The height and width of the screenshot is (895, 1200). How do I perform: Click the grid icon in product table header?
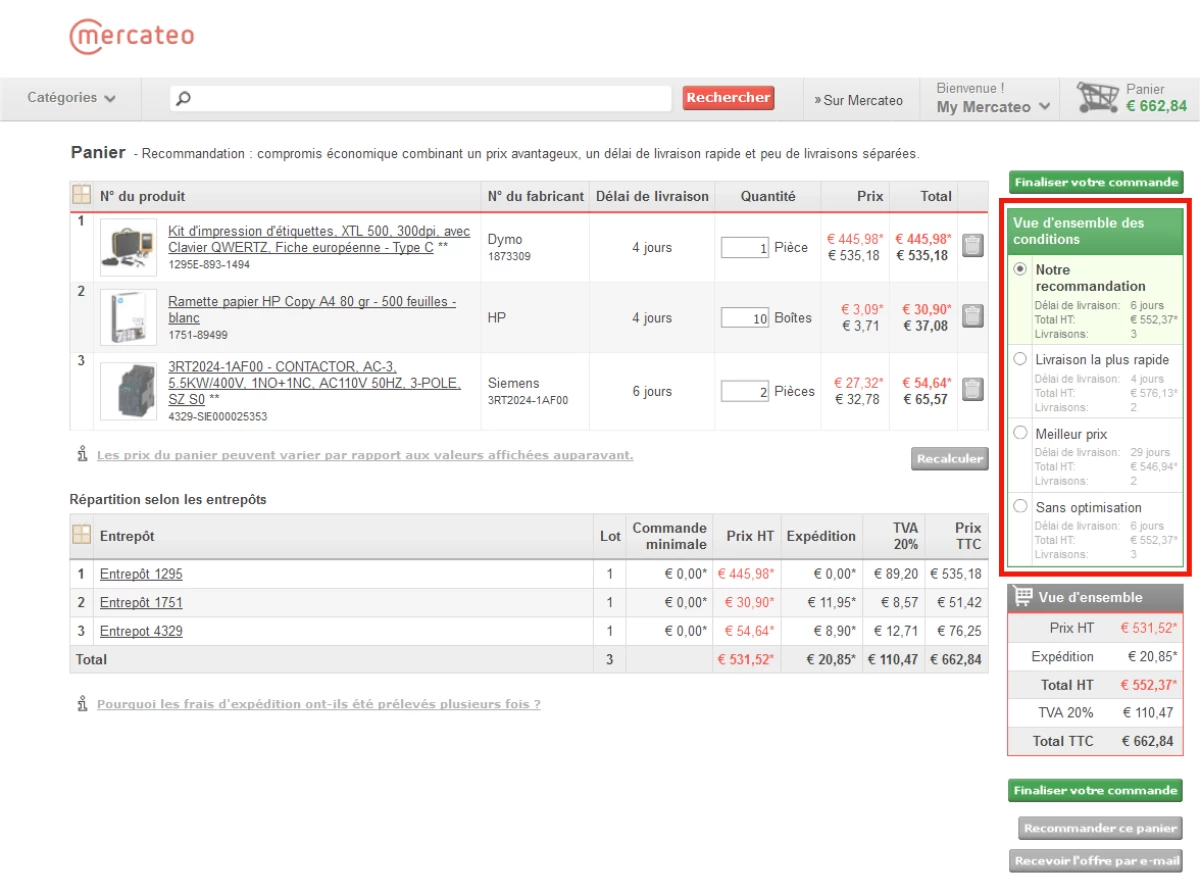(82, 195)
